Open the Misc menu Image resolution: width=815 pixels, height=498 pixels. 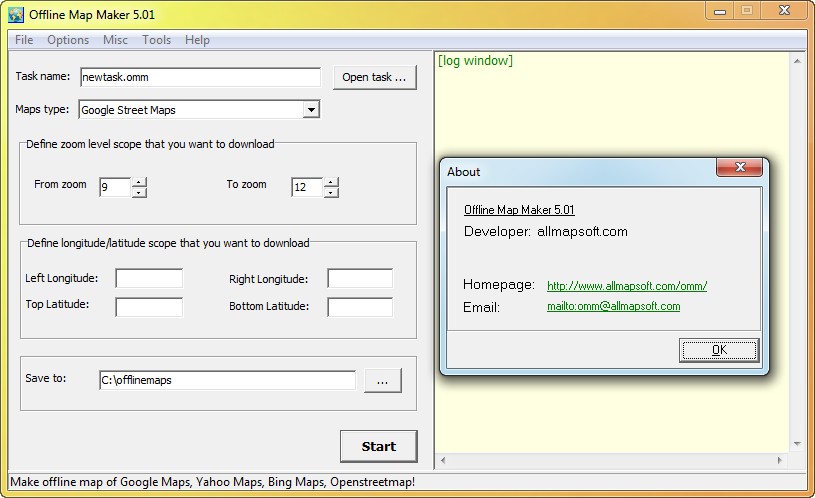(115, 40)
